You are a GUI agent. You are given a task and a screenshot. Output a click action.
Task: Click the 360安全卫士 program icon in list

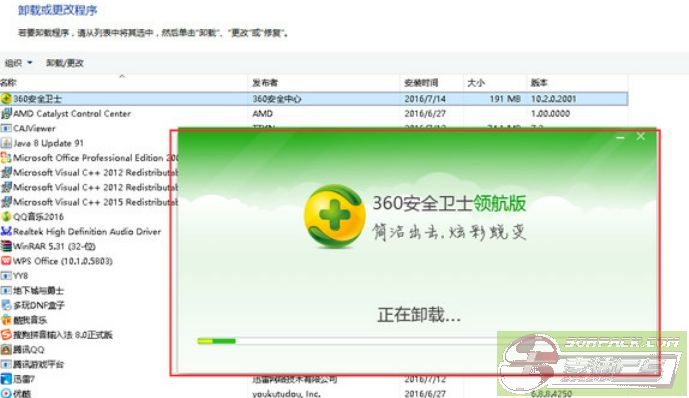[x=6, y=99]
